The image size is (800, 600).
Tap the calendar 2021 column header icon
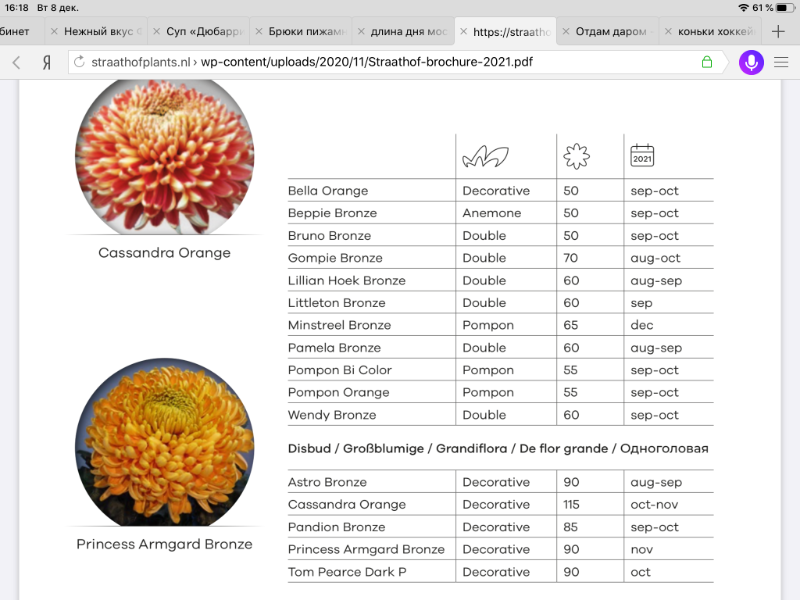(642, 156)
